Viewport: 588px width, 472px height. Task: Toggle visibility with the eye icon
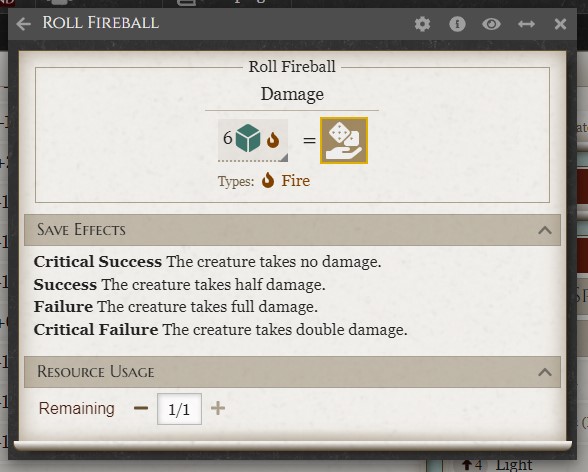click(491, 24)
